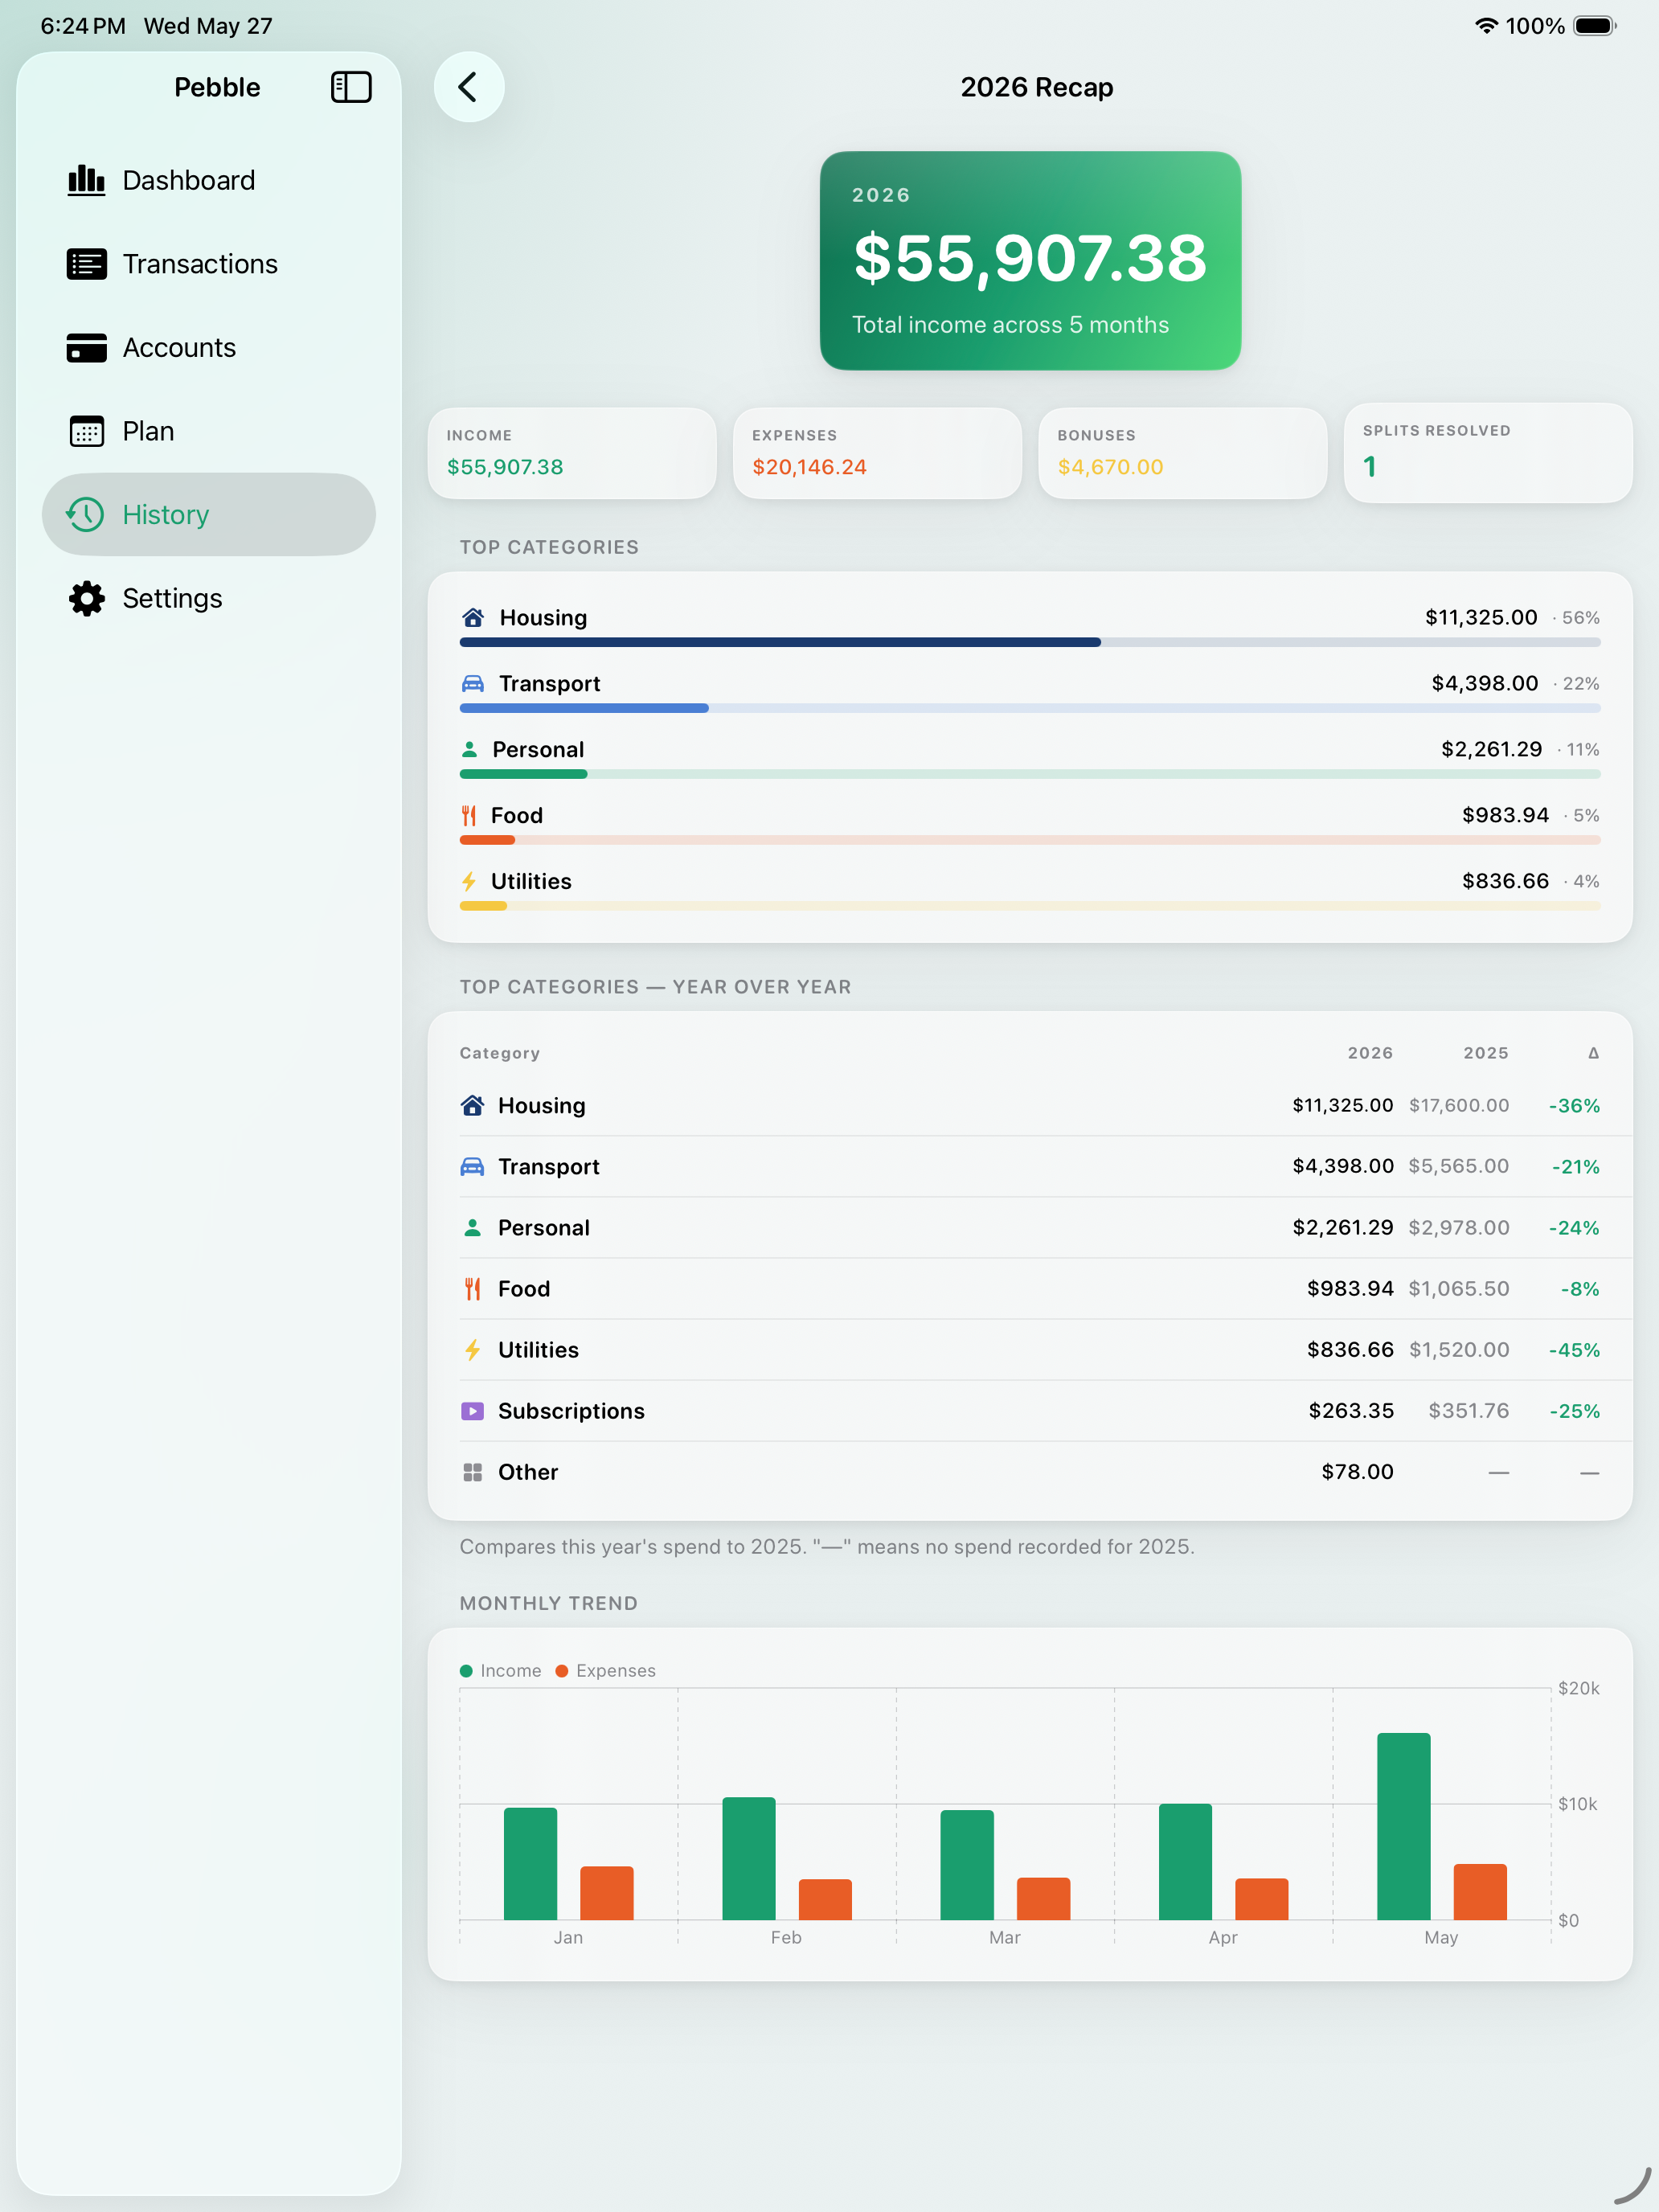This screenshot has height=2212, width=1659.
Task: Click Housing house icon in Top Categories
Action: pyautogui.click(x=473, y=617)
